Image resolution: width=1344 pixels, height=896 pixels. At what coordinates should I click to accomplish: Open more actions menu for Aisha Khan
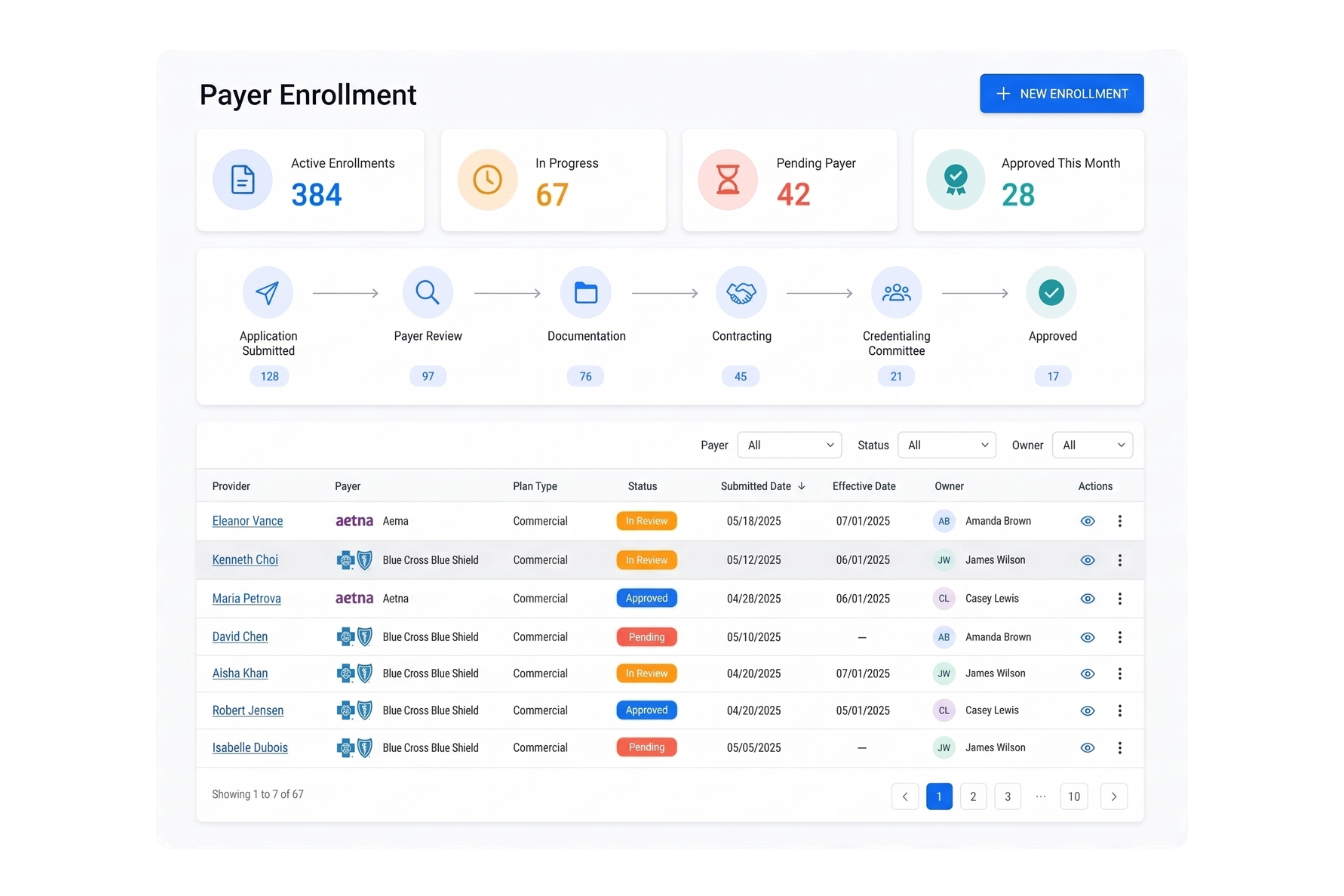point(1120,674)
